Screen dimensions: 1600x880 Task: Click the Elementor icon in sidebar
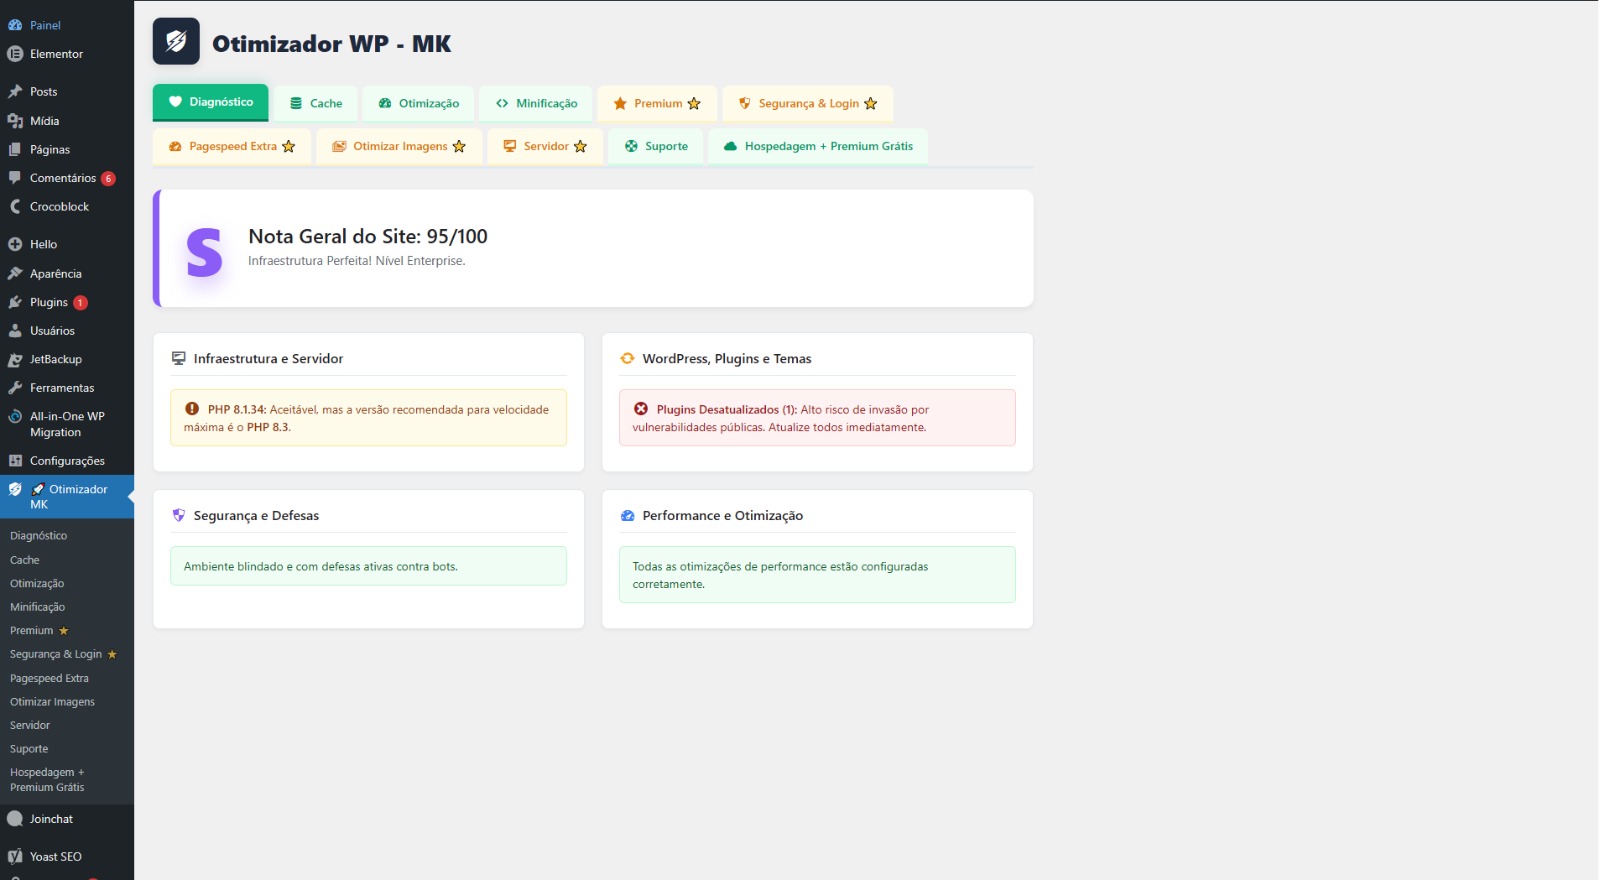pyautogui.click(x=15, y=54)
